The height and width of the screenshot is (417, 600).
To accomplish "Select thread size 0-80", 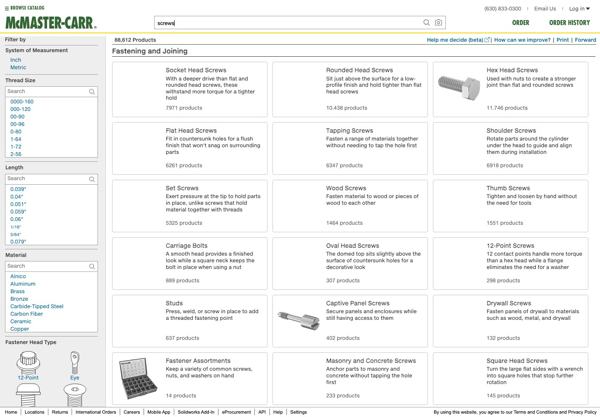I will click(x=16, y=132).
